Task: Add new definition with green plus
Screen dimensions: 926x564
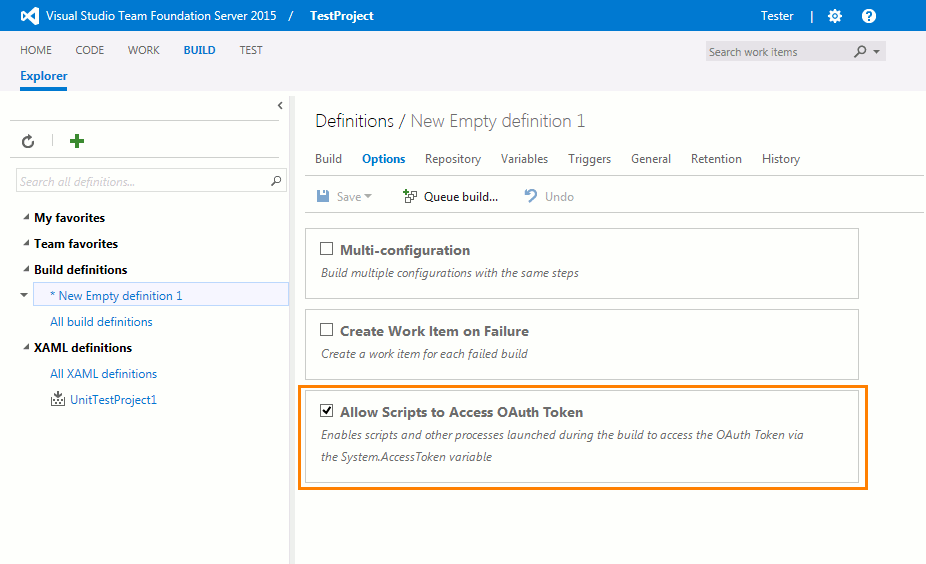Action: (x=77, y=141)
